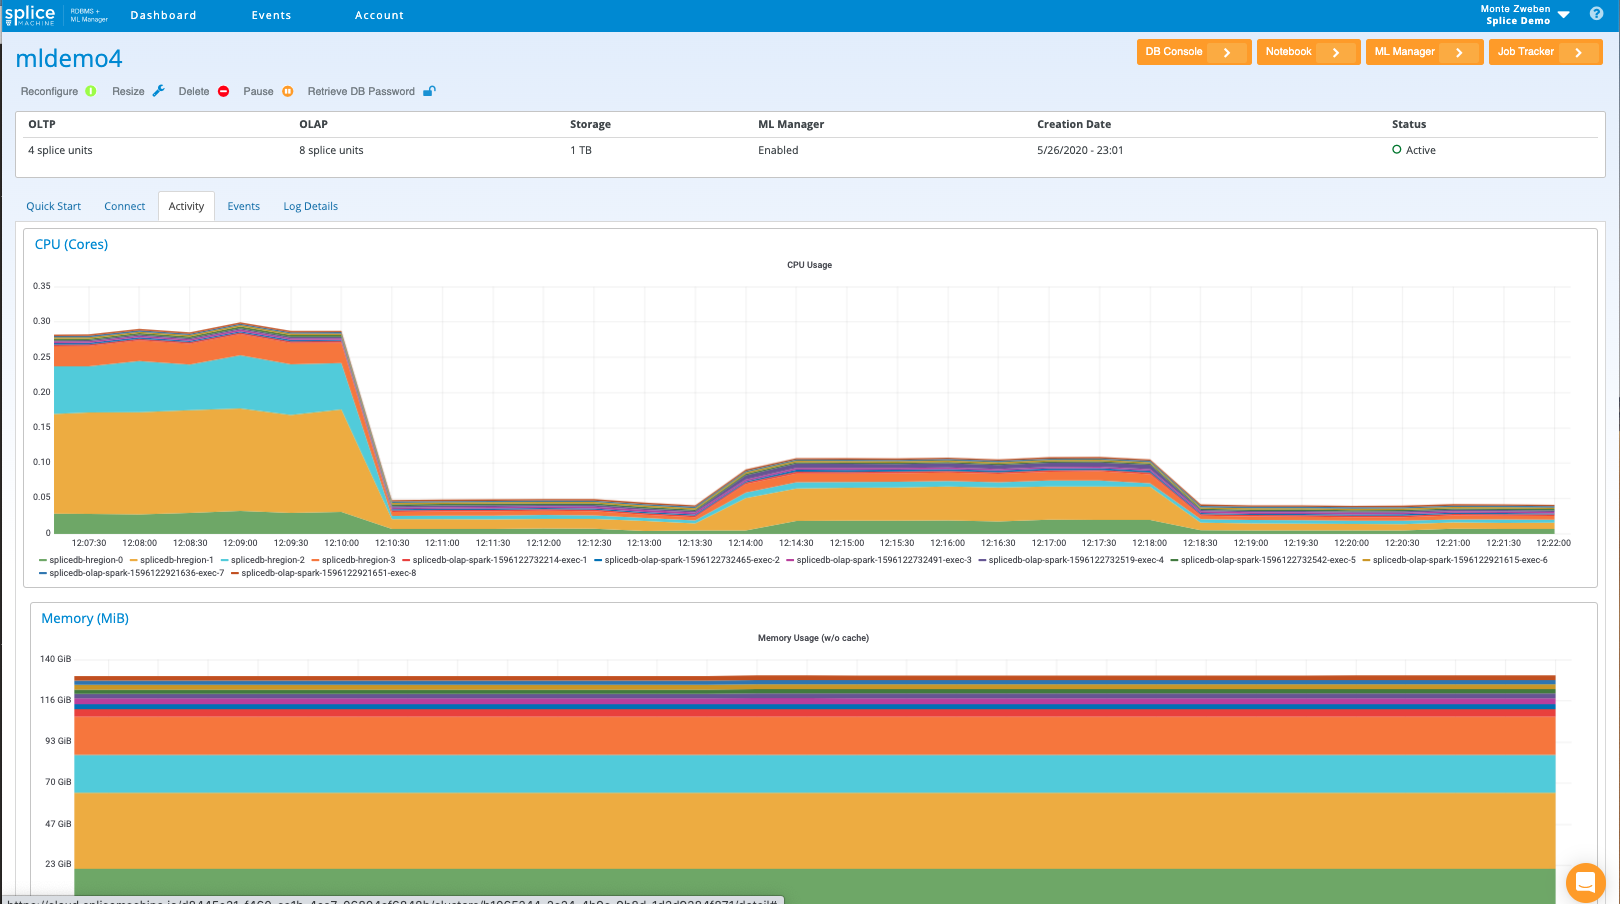1620x904 pixels.
Task: Click the Retrieve DB Password link
Action: pyautogui.click(x=361, y=91)
